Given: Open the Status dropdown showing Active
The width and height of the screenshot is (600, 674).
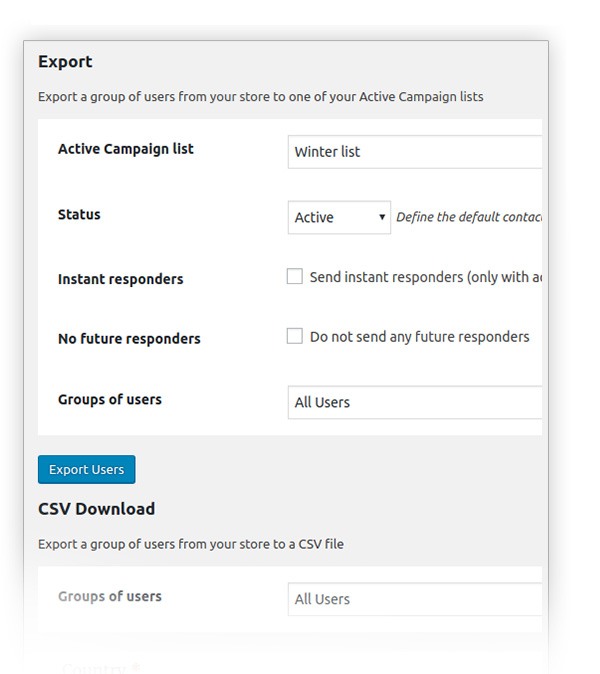Looking at the screenshot, I should [338, 217].
